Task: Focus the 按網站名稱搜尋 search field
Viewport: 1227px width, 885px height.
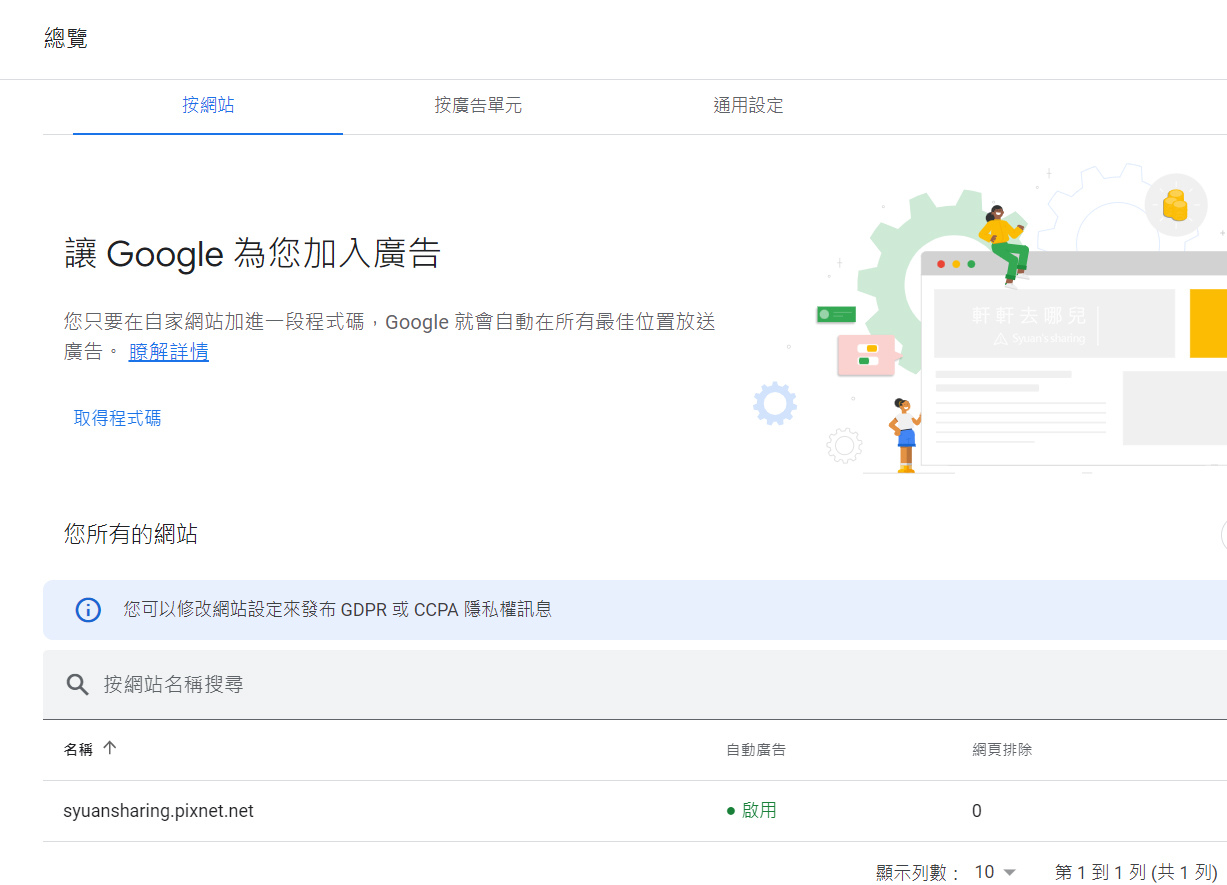Action: coord(635,684)
